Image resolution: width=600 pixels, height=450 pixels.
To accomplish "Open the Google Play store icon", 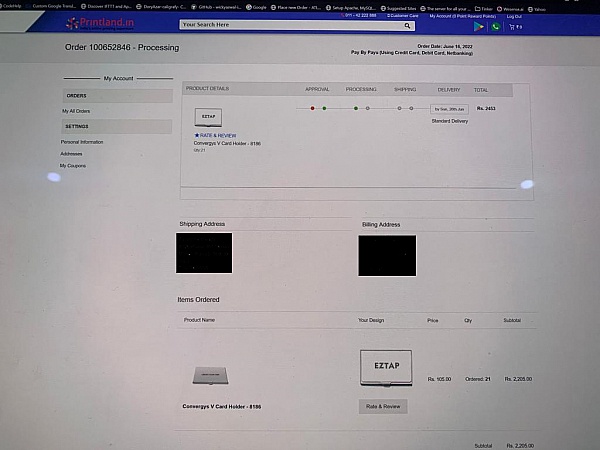I will coord(478,26).
